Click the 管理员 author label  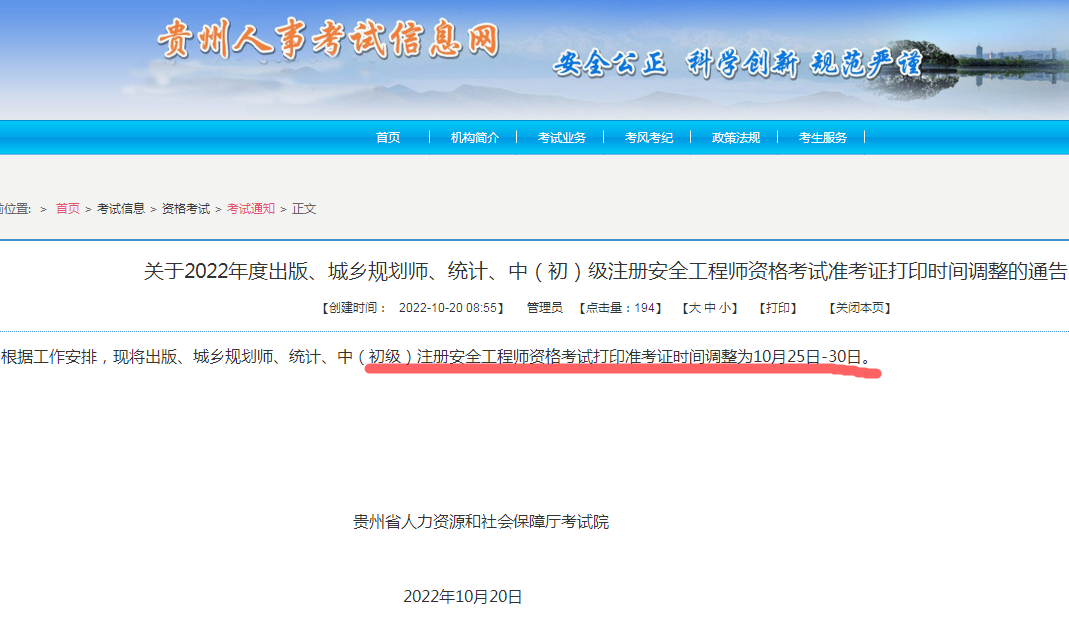(x=544, y=308)
